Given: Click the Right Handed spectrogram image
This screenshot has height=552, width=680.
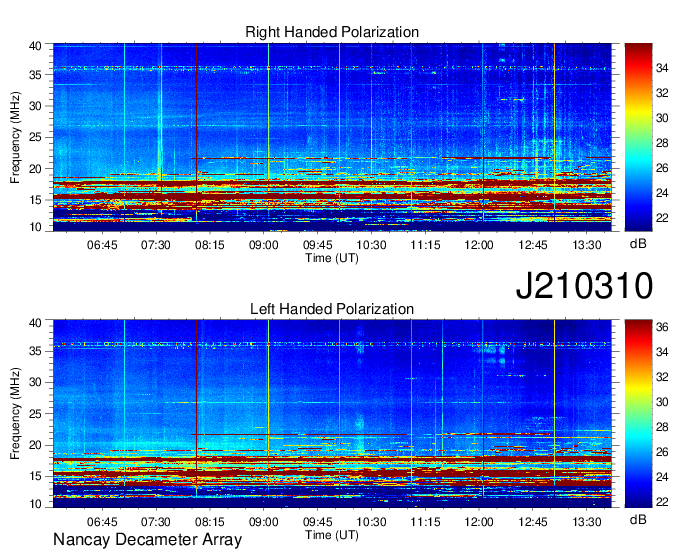Looking at the screenshot, I should 332,137.
